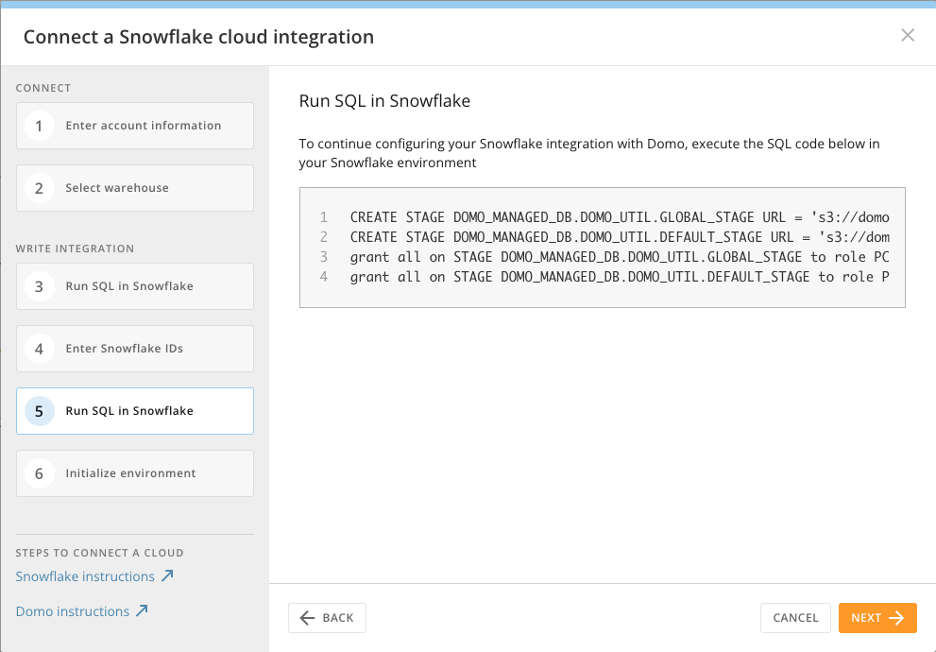Click the step 1 number circle
Image resolution: width=936 pixels, height=652 pixels.
pyautogui.click(x=39, y=126)
